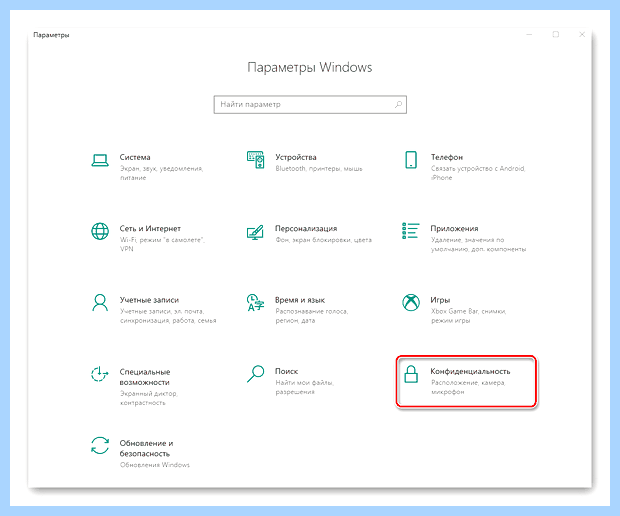620x516 pixels.
Task: Click the search magnifier in Найти параметр
Action: (398, 104)
